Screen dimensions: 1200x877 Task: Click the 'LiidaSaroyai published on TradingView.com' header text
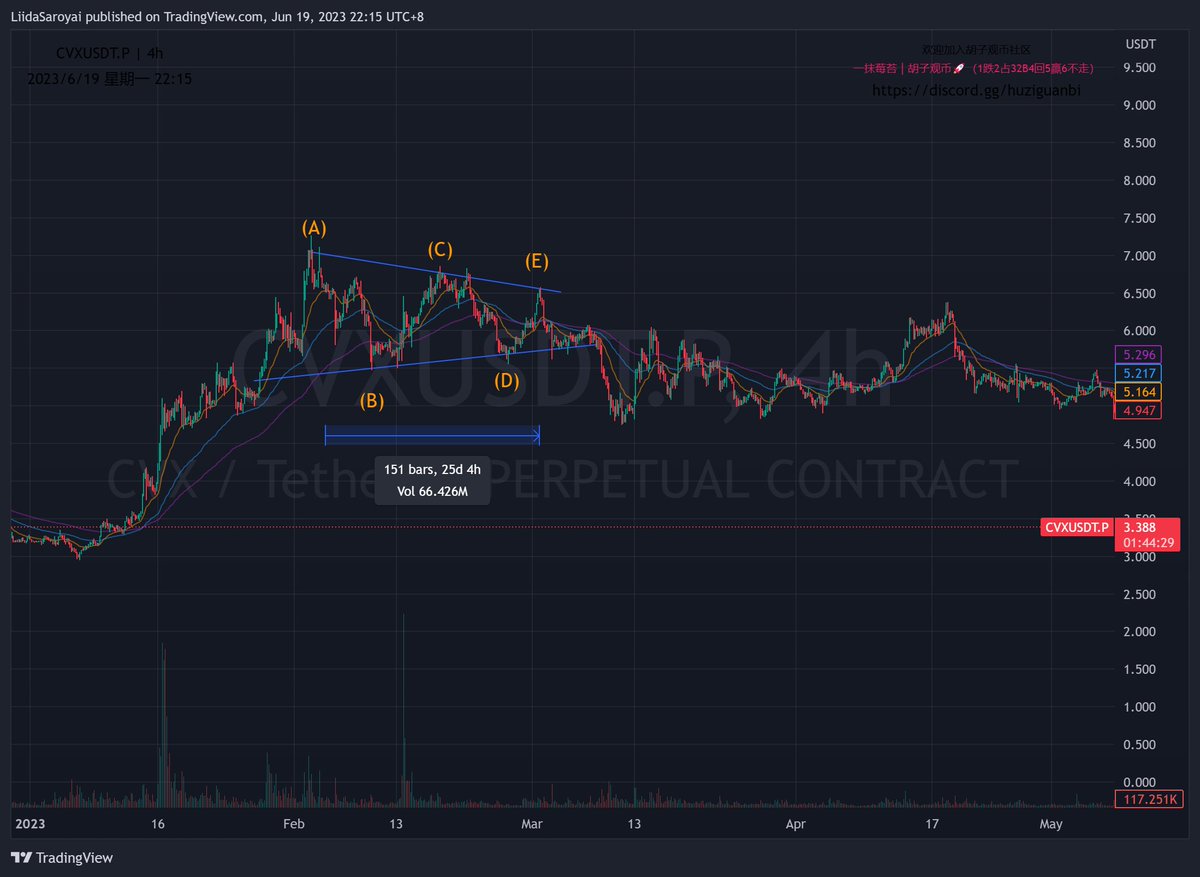[138, 15]
